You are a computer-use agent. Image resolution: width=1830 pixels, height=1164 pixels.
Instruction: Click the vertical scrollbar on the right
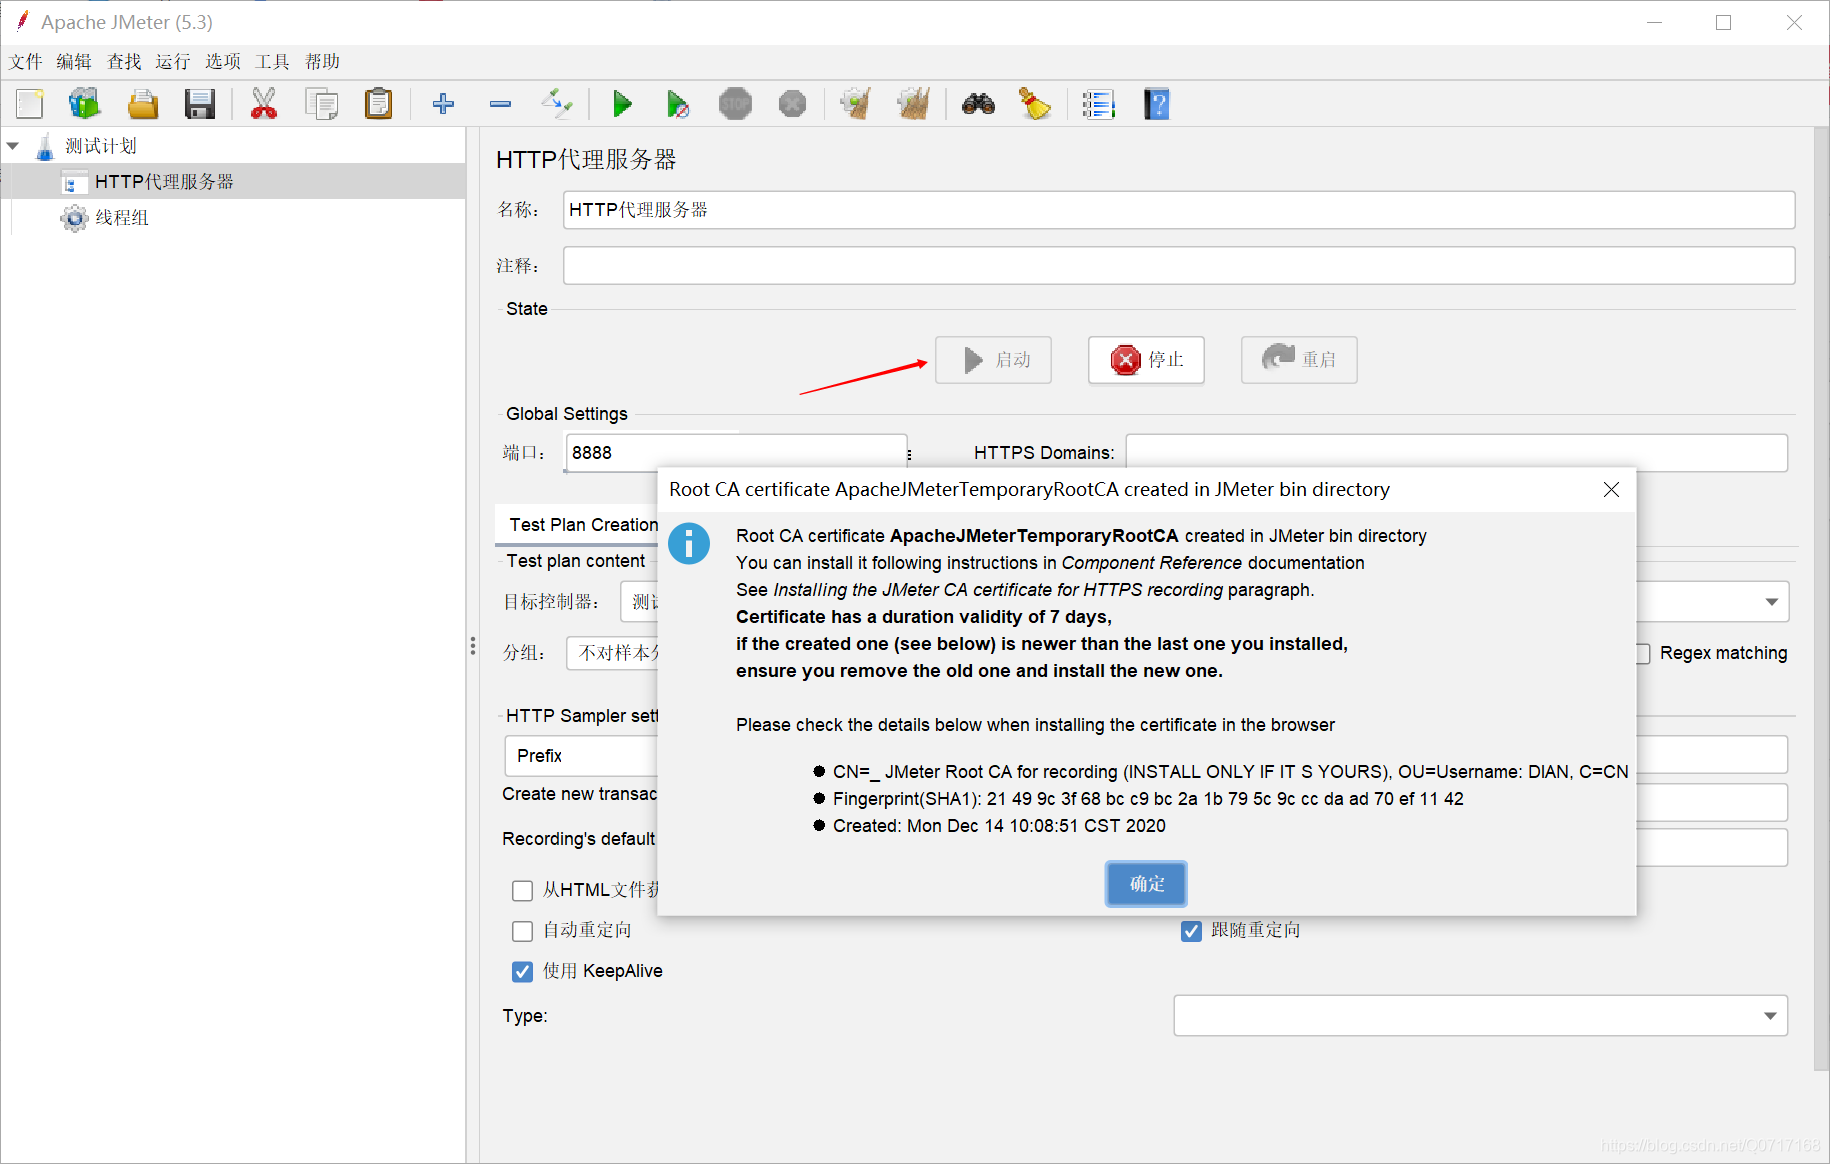click(x=1822, y=600)
